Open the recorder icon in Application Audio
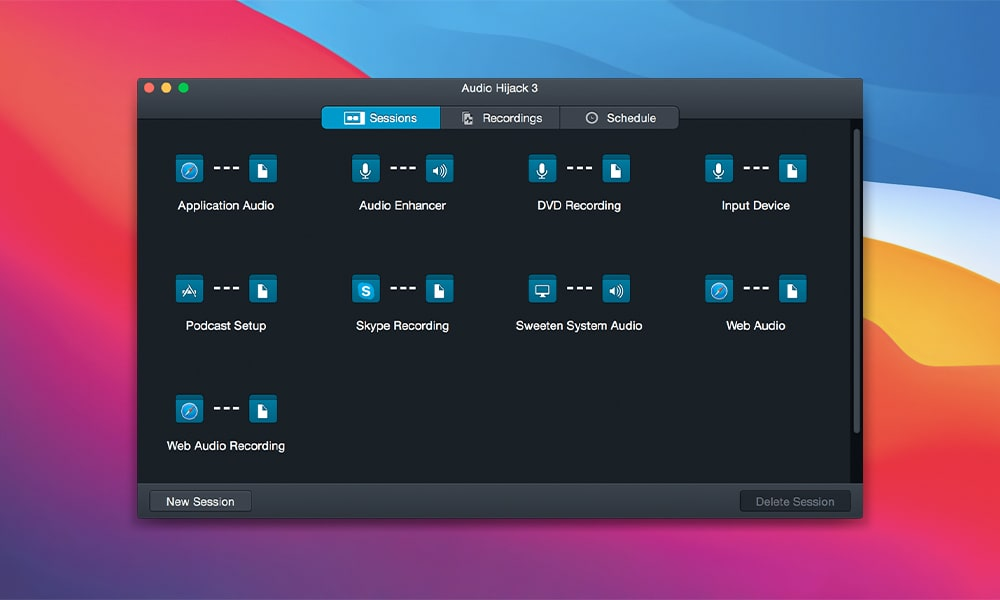 click(263, 169)
